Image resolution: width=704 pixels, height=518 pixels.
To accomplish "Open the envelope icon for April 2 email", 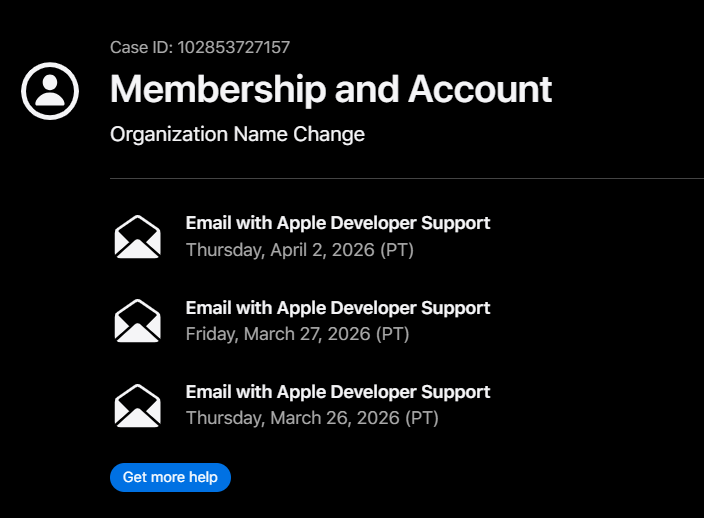I will point(137,237).
